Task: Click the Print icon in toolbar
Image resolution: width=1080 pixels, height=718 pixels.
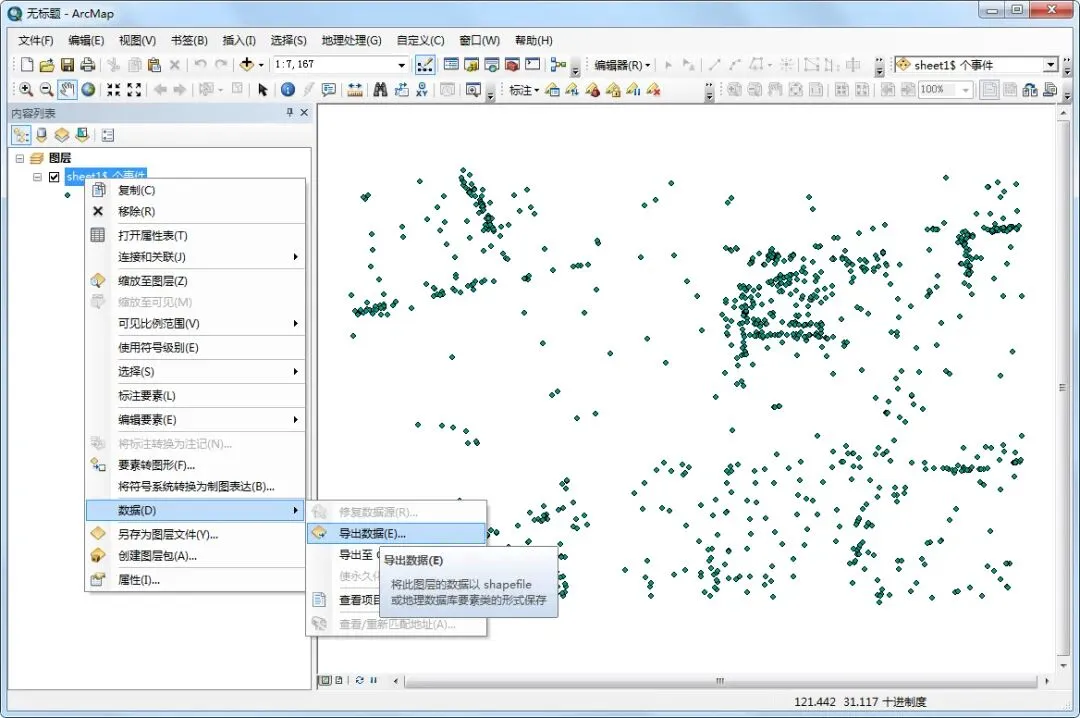Action: pyautogui.click(x=87, y=65)
